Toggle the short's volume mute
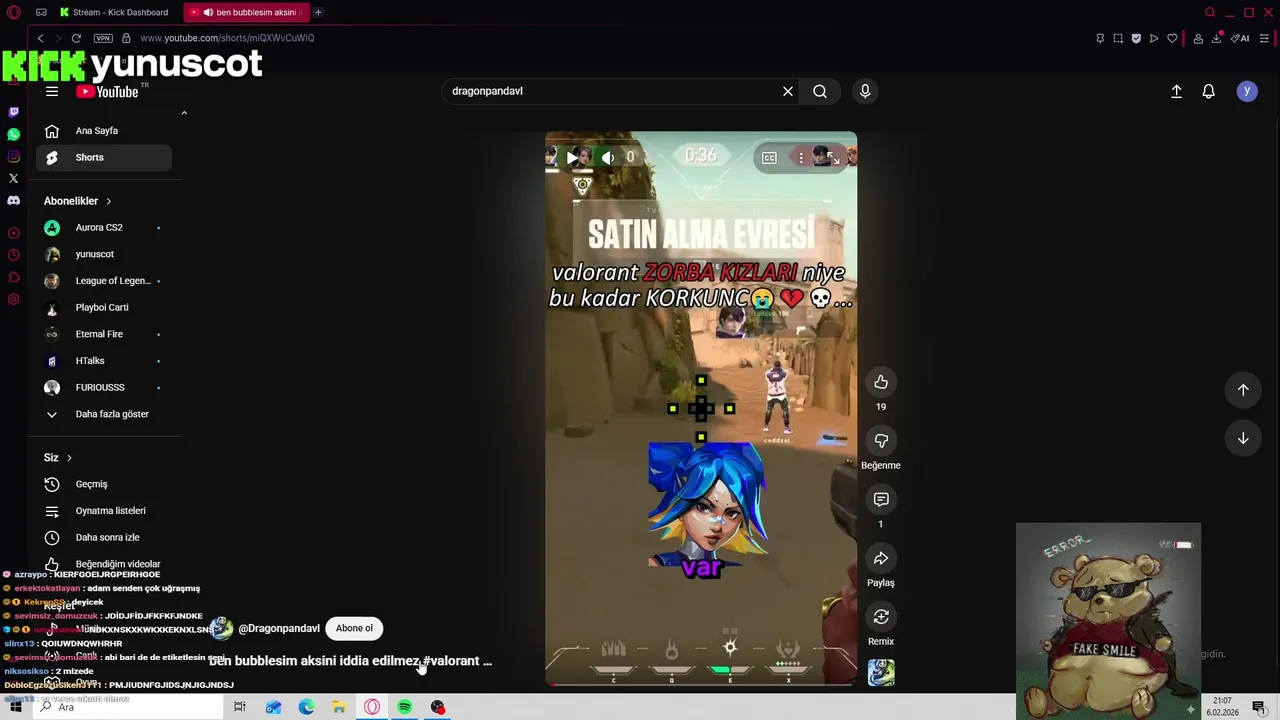 [x=608, y=157]
